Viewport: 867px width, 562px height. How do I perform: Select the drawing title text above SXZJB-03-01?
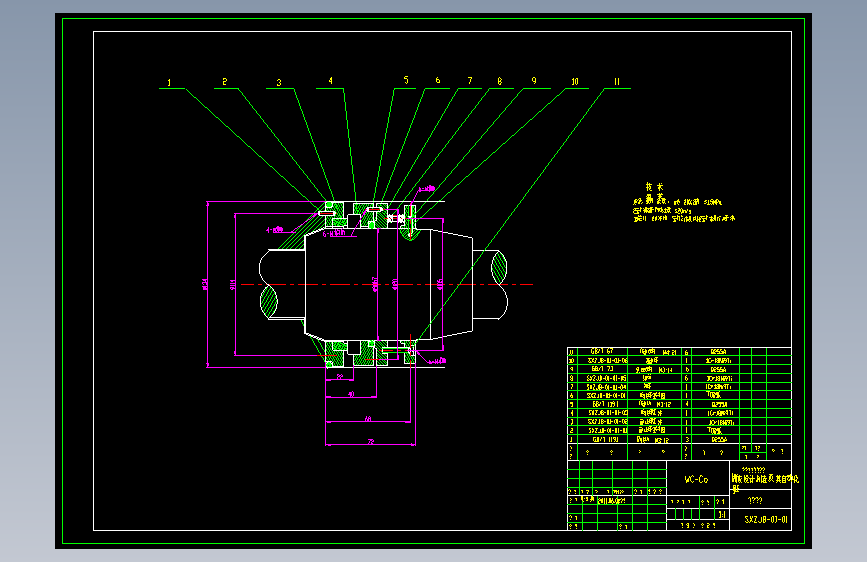(765, 480)
